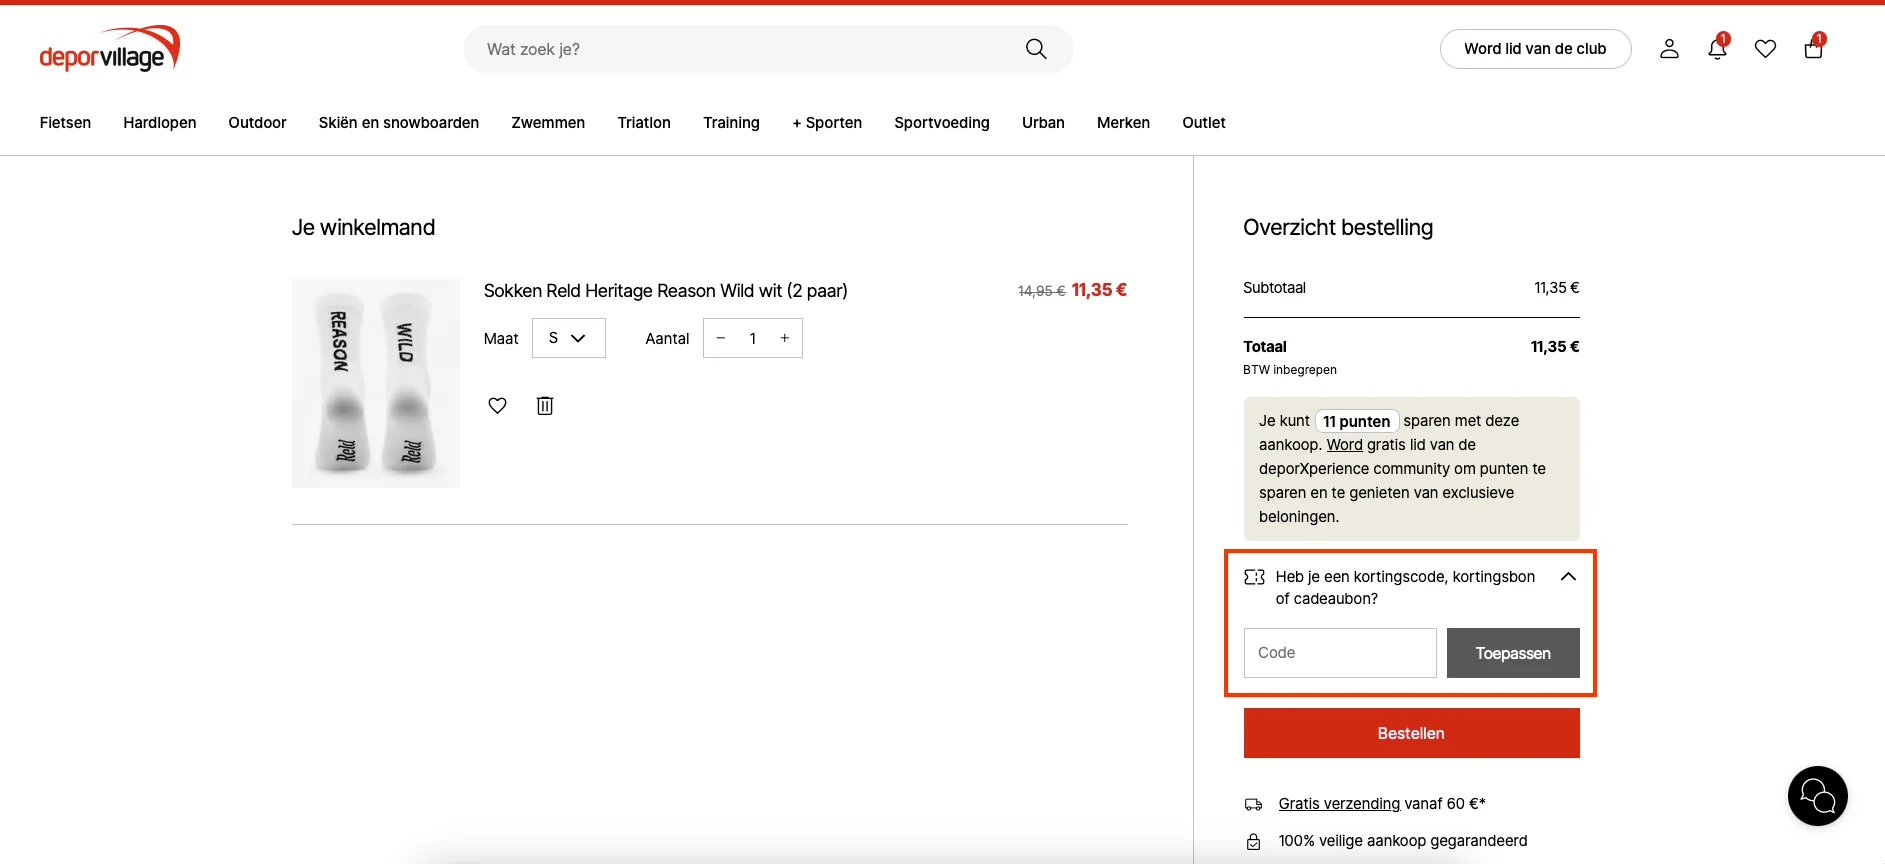1885x864 pixels.
Task: Click the 11 punten badge
Action: click(x=1357, y=421)
